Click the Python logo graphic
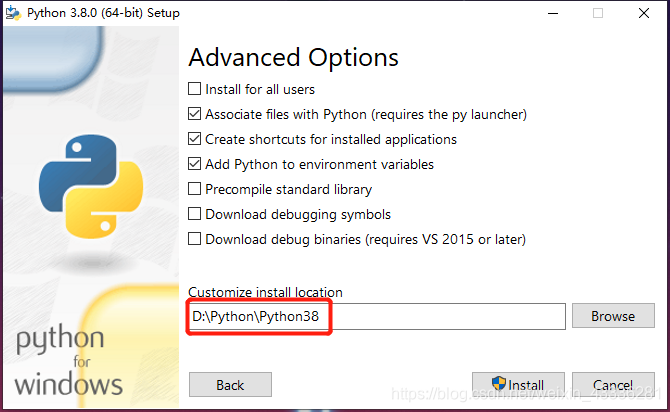Viewport: 670px width, 412px height. (x=91, y=186)
